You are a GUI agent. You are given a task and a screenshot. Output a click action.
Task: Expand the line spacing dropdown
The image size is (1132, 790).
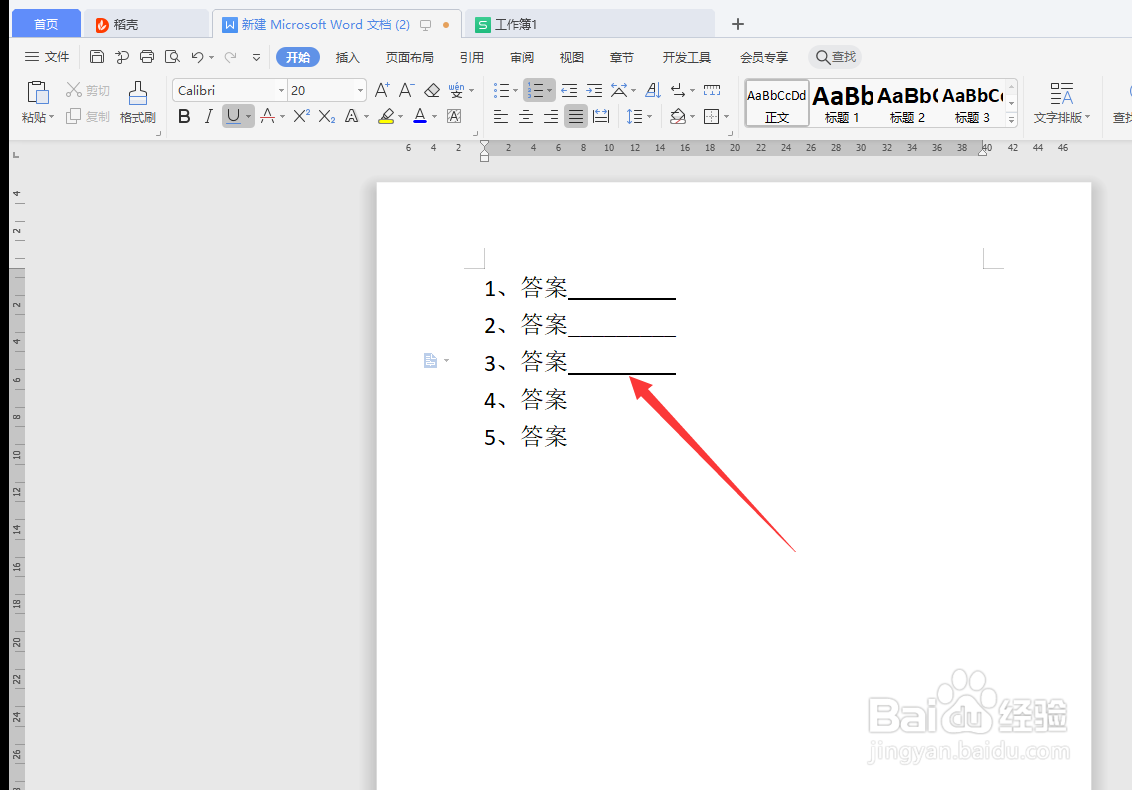click(649, 116)
